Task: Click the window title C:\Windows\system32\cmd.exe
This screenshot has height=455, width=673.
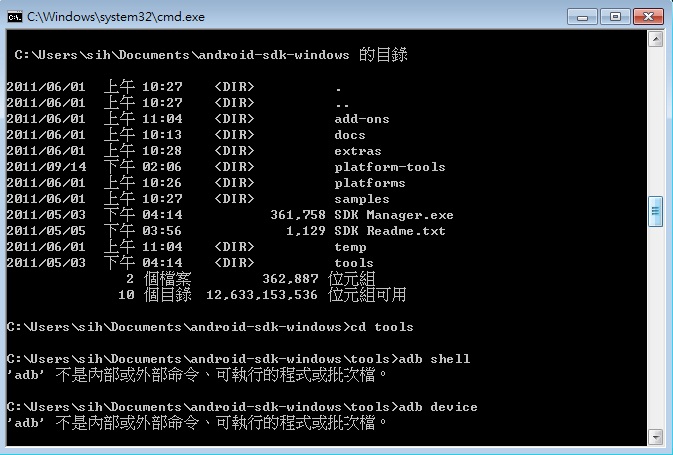Action: pyautogui.click(x=116, y=17)
